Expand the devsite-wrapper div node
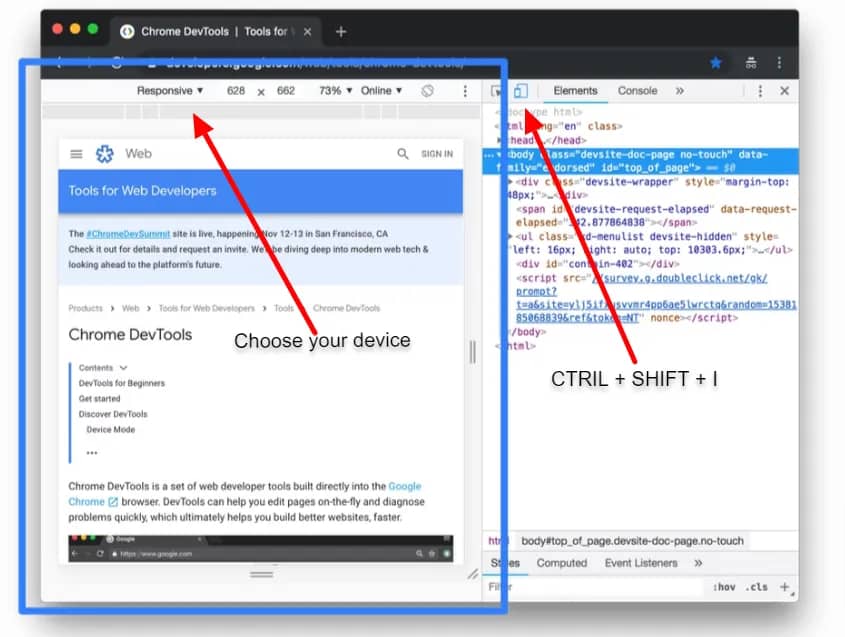845x637 pixels. tap(510, 182)
